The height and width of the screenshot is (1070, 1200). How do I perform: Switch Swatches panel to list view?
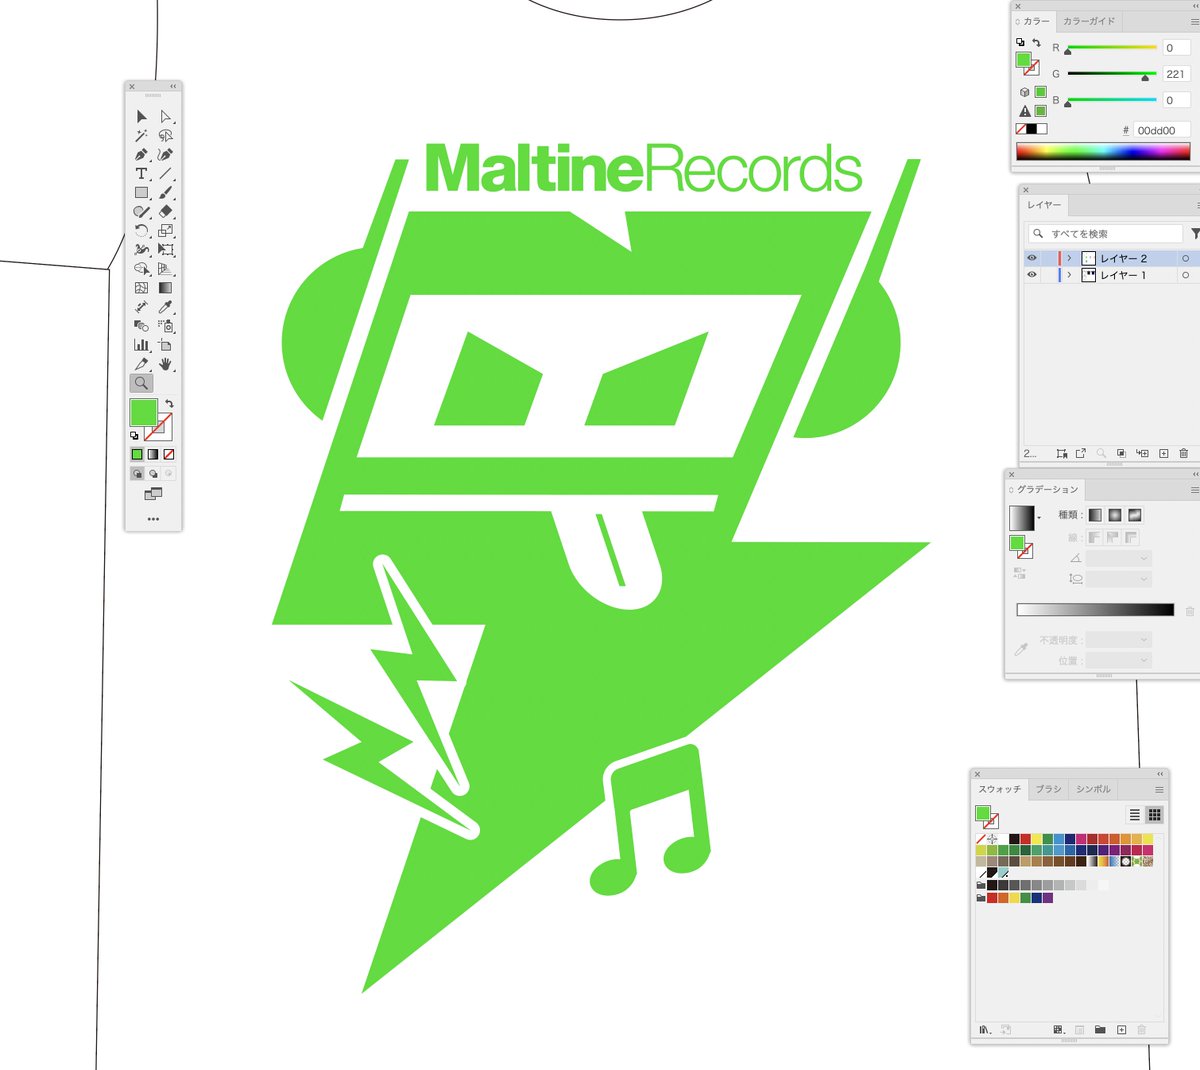(1135, 815)
